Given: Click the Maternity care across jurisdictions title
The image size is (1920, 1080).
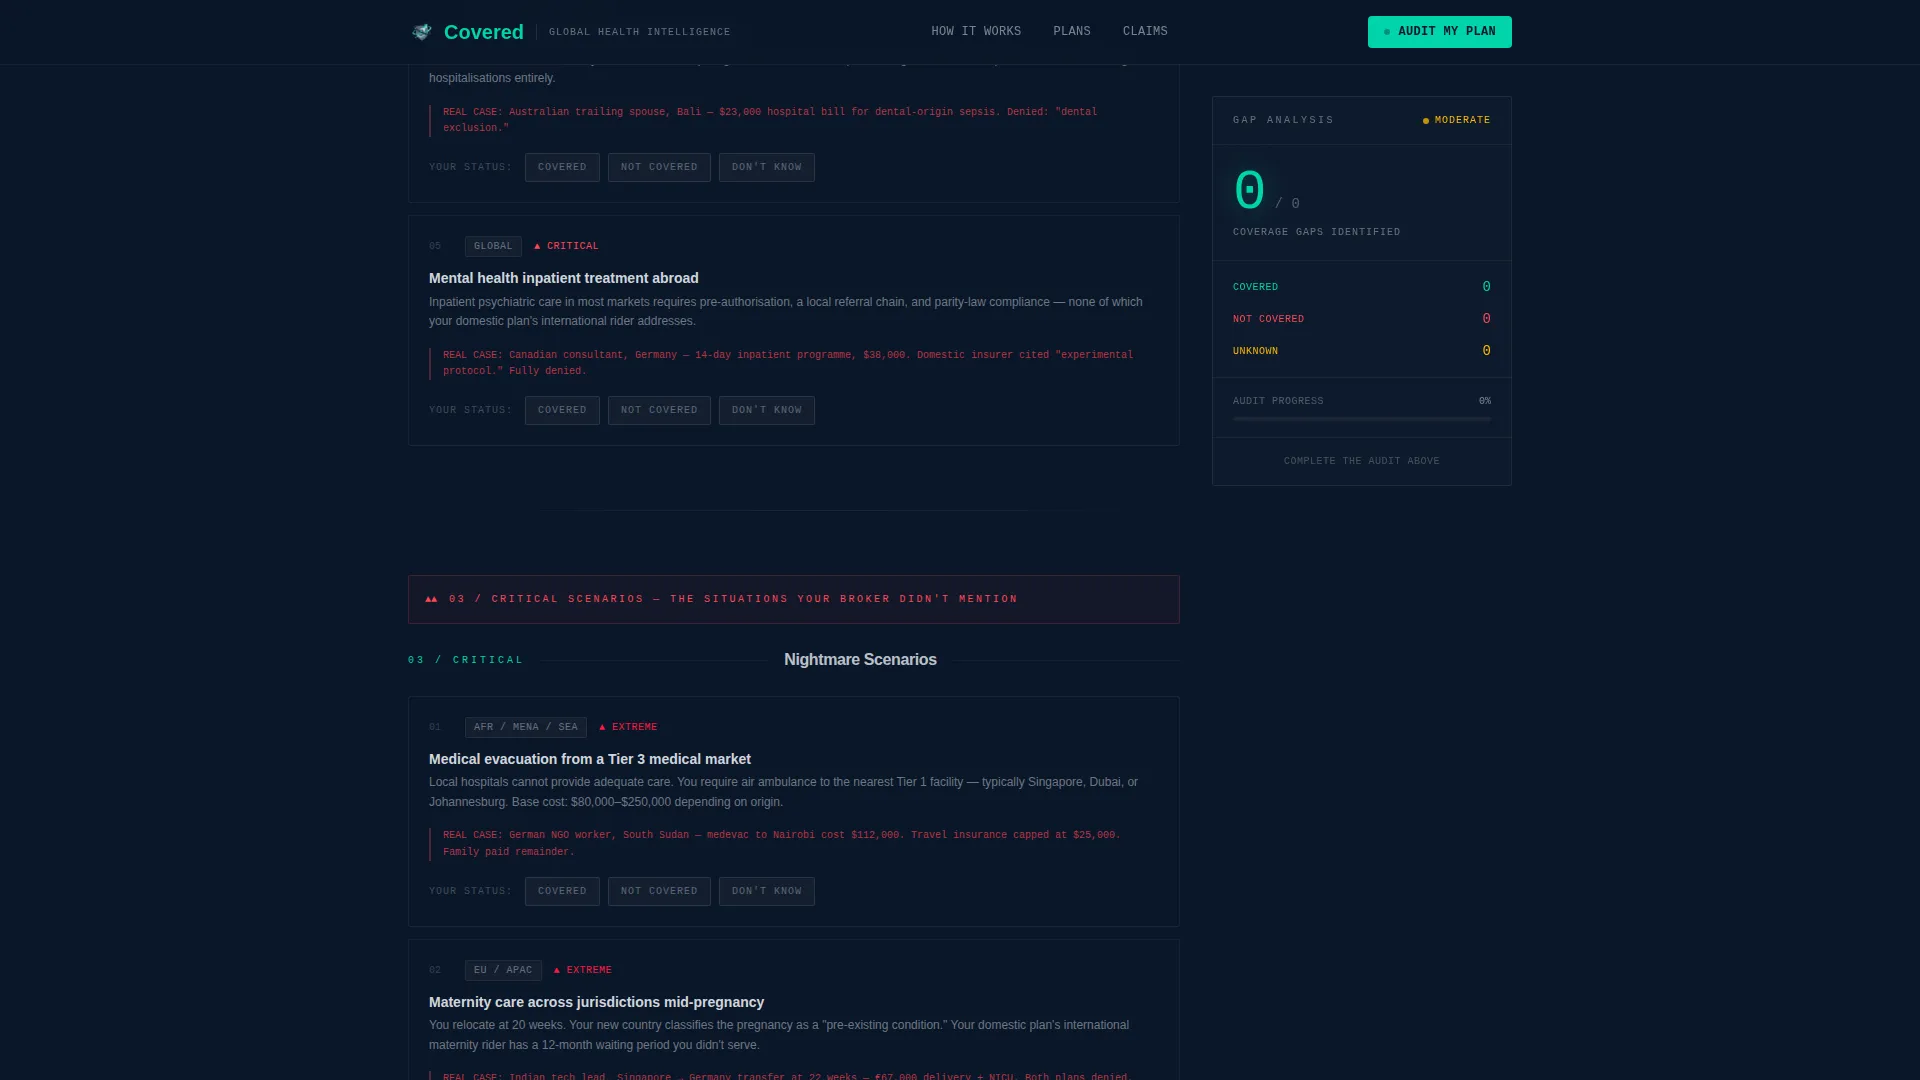Looking at the screenshot, I should (x=597, y=1002).
